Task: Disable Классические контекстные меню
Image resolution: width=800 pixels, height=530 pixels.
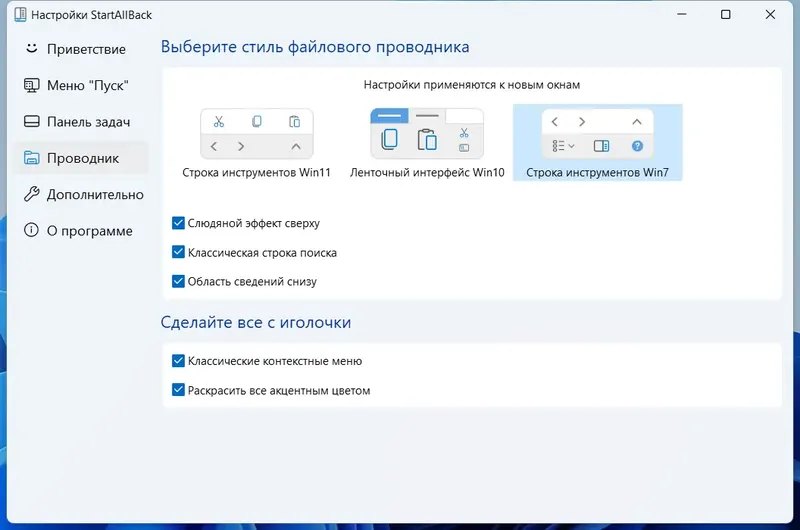Action: click(x=178, y=361)
